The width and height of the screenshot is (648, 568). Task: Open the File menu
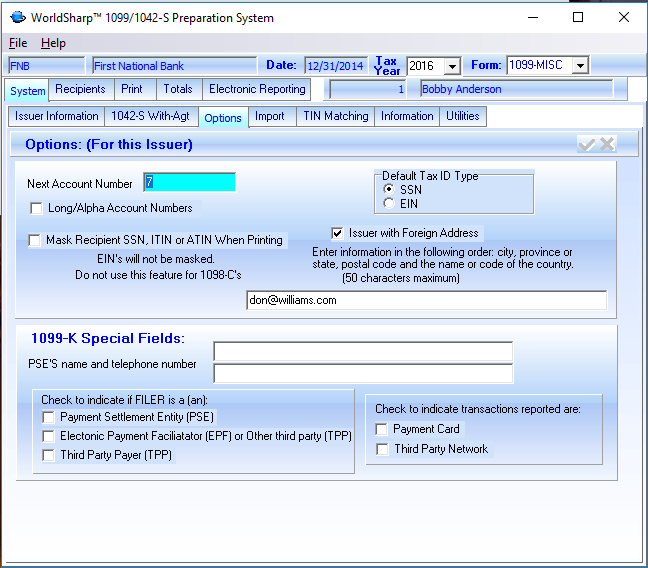[x=18, y=43]
